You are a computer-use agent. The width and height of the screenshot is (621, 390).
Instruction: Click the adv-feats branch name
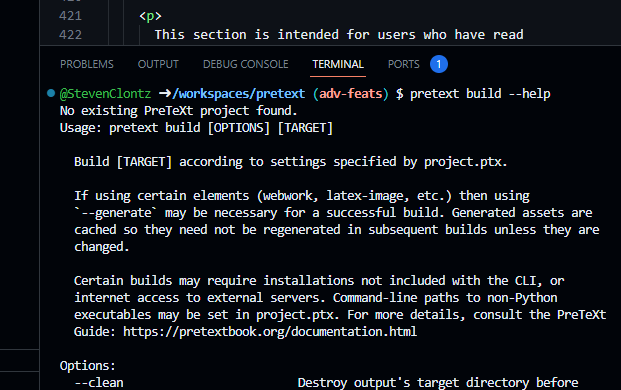[351, 94]
